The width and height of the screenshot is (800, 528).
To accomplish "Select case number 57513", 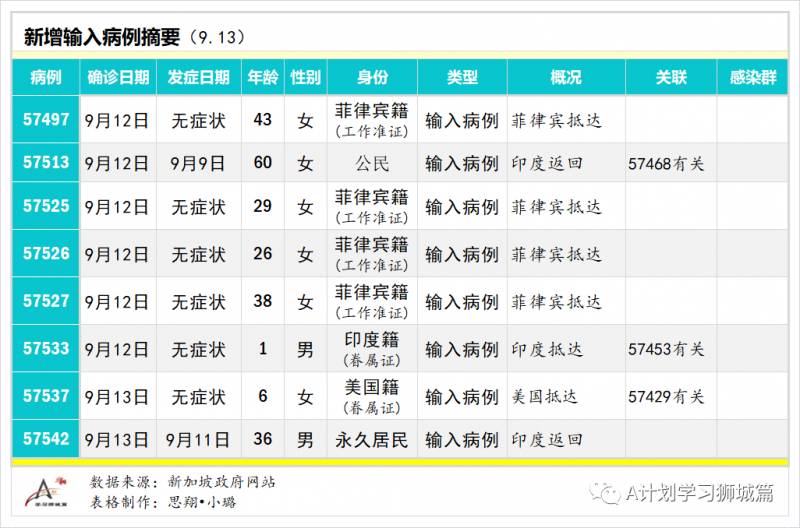I will pyautogui.click(x=46, y=162).
